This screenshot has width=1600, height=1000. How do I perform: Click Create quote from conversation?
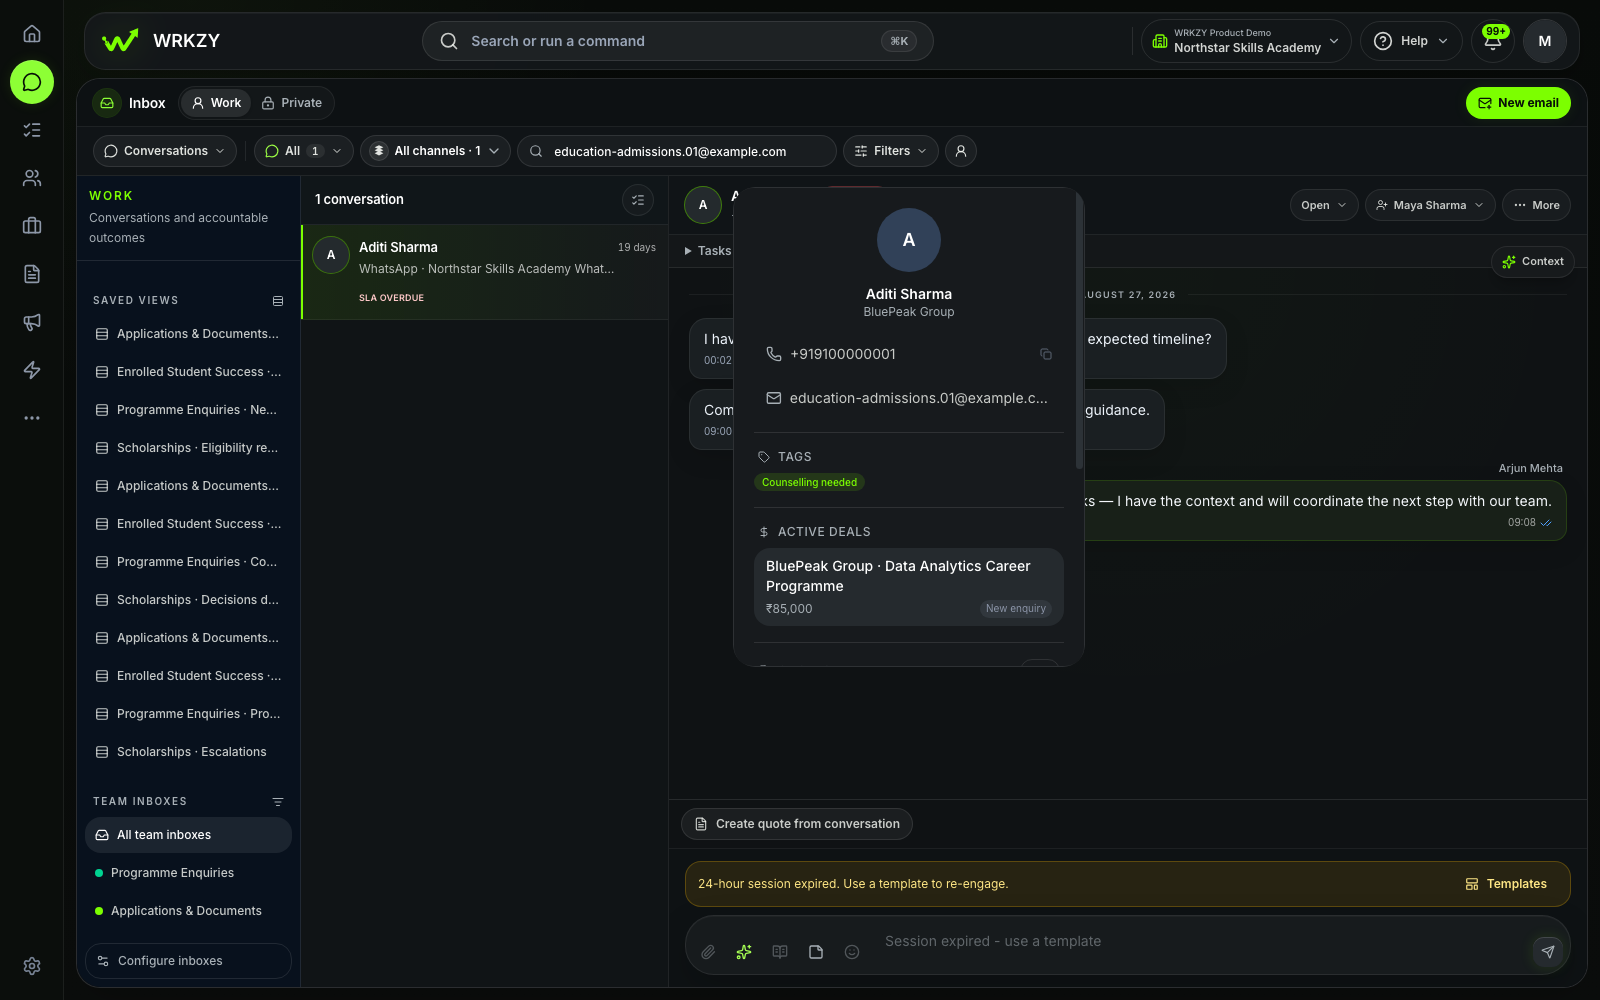(797, 824)
